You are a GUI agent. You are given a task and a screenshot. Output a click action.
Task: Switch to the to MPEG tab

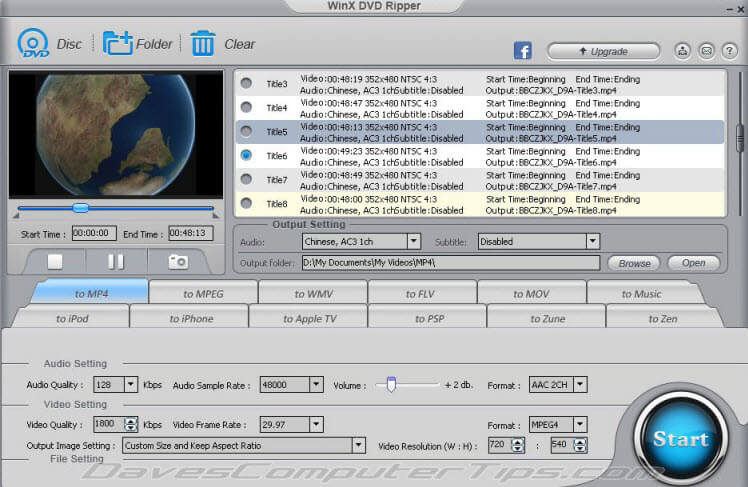(x=203, y=293)
